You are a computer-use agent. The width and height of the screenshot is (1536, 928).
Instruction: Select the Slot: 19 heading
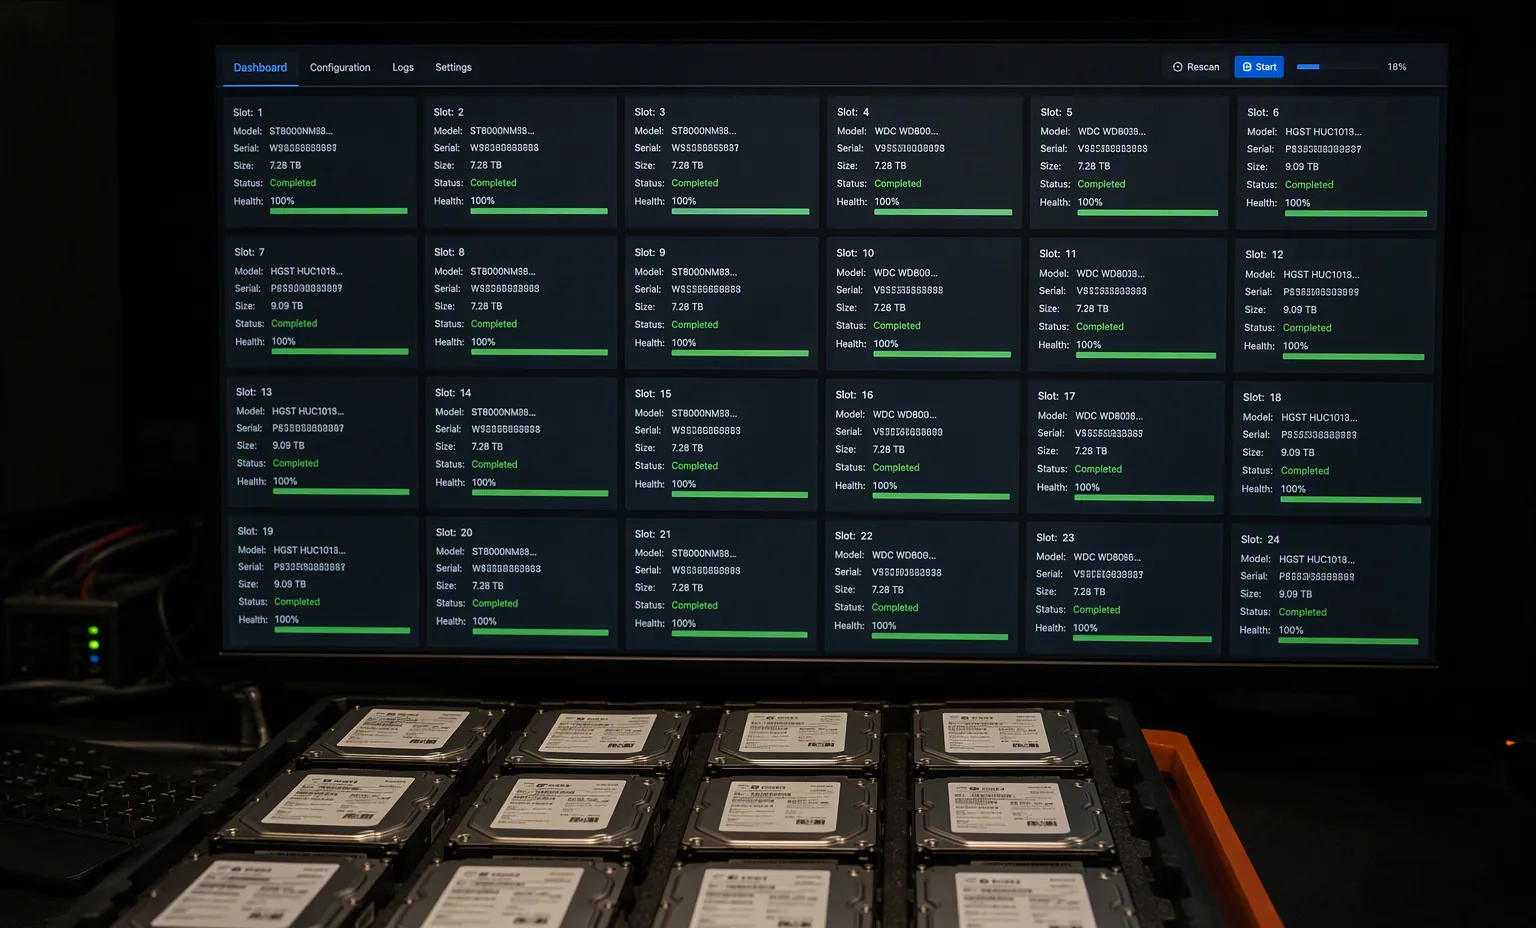tap(255, 531)
